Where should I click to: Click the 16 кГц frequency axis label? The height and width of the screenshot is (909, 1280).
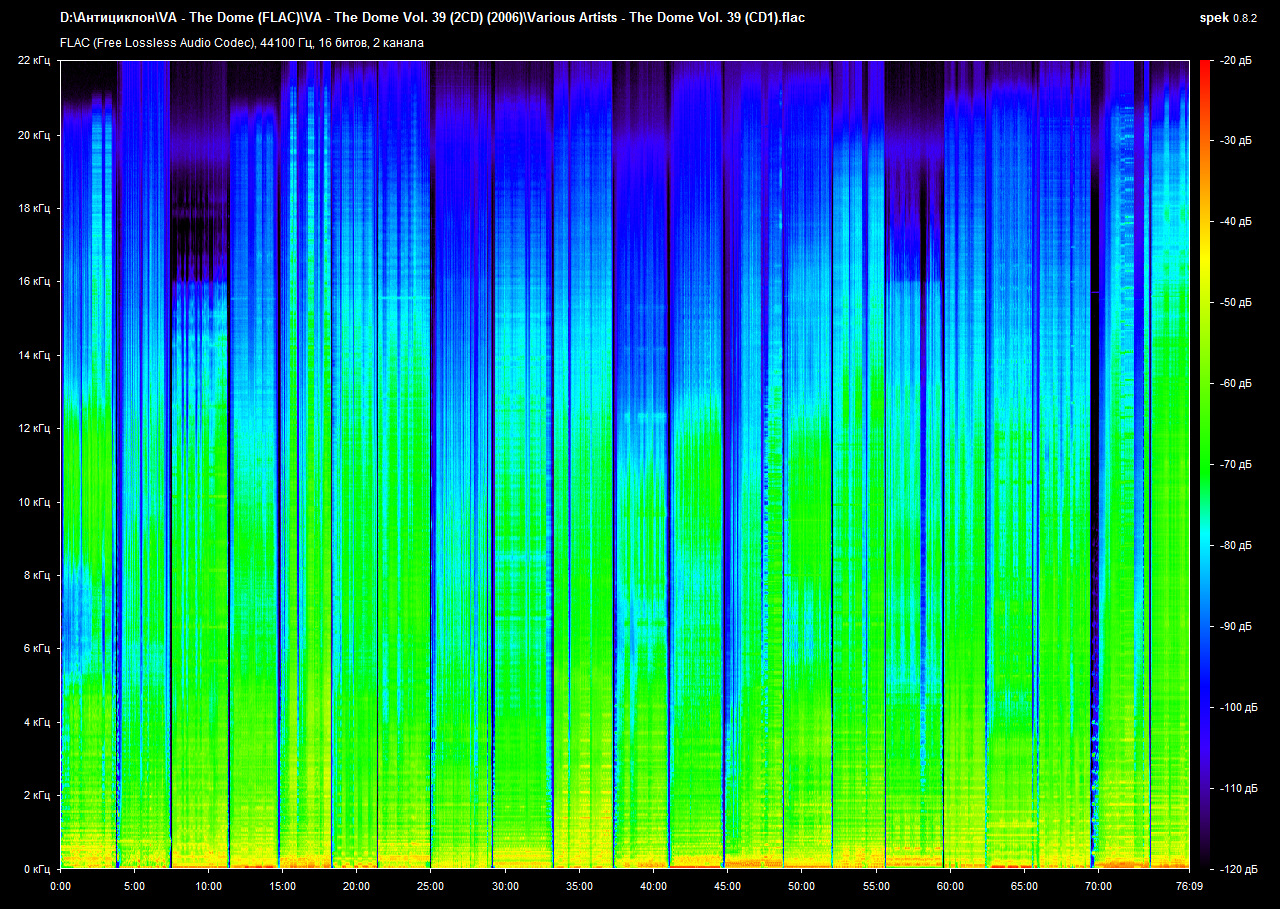point(34,282)
